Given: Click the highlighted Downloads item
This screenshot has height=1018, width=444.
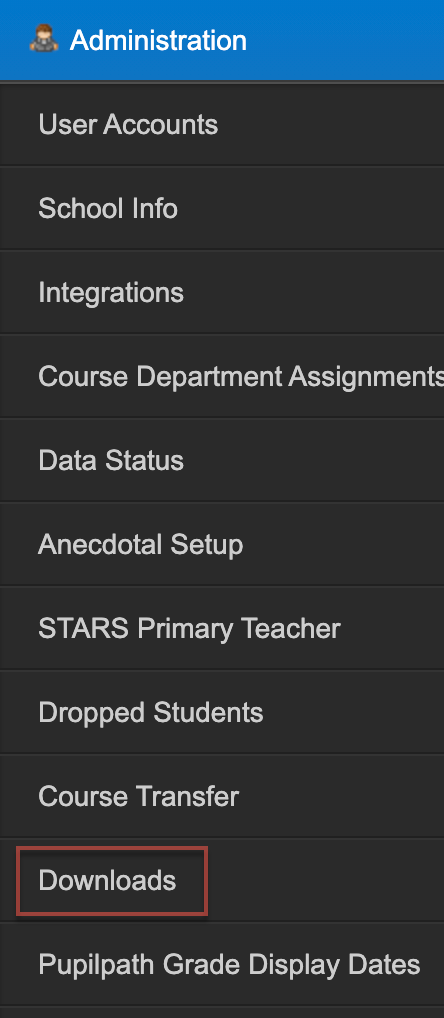Looking at the screenshot, I should [112, 880].
